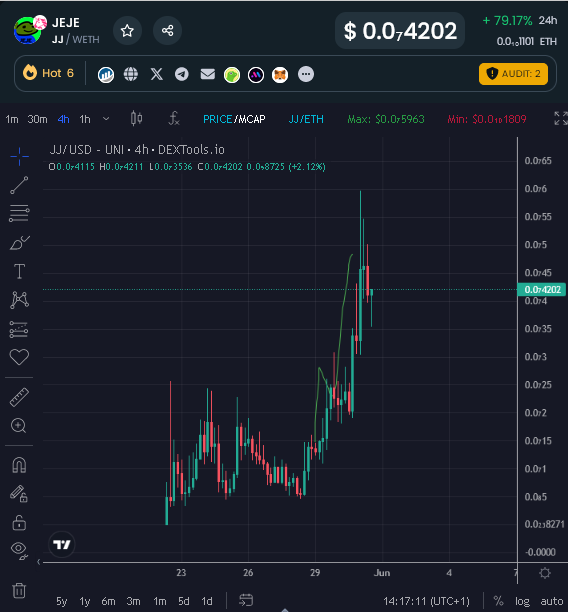Select the forecasting and measurement tool
The height and width of the screenshot is (612, 568).
(x=19, y=329)
